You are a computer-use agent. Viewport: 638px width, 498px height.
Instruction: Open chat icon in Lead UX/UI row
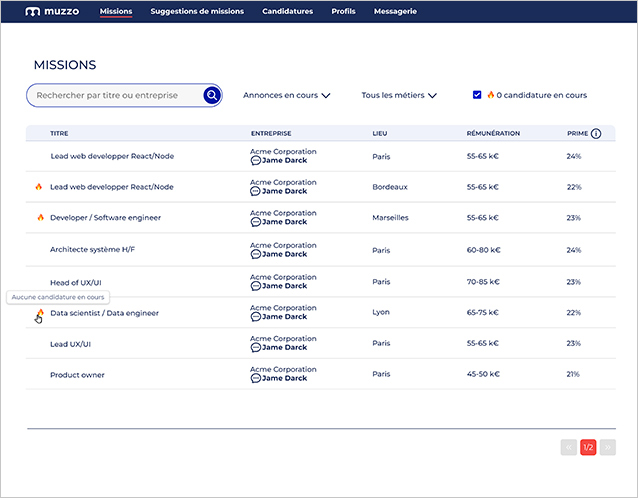point(256,347)
